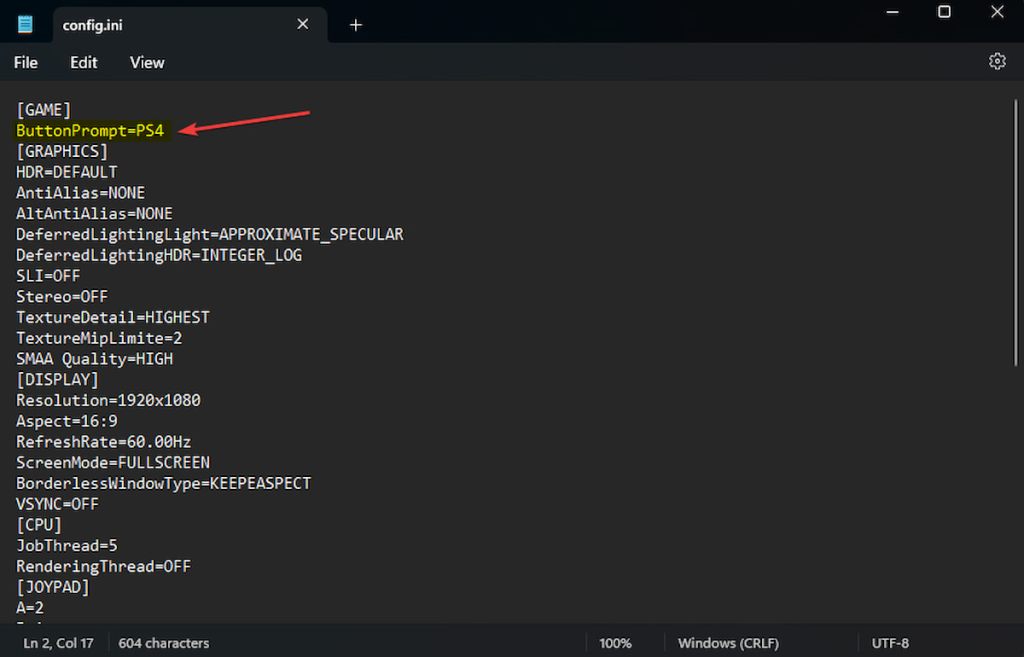The width and height of the screenshot is (1024, 657).
Task: Open the File menu
Action: click(x=26, y=62)
